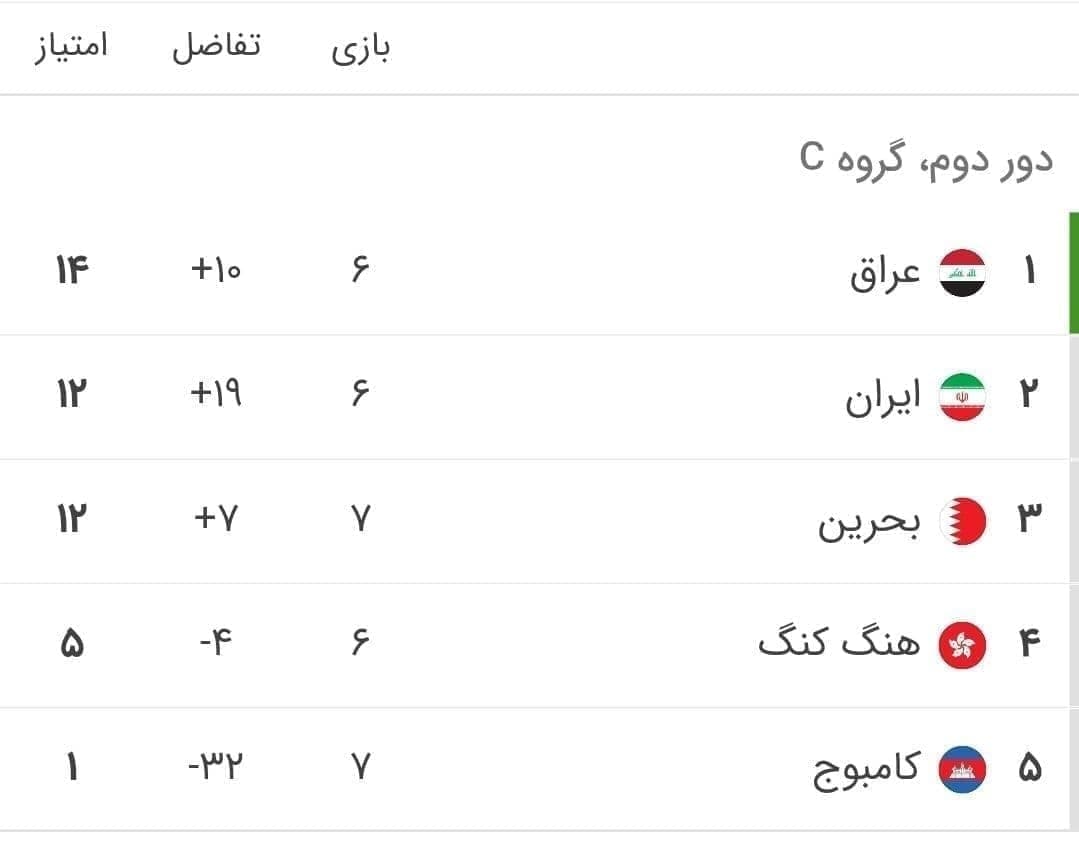Viewport: 1079px width, 847px height.
Task: Click Iraq's 14 points value
Action: point(72,272)
